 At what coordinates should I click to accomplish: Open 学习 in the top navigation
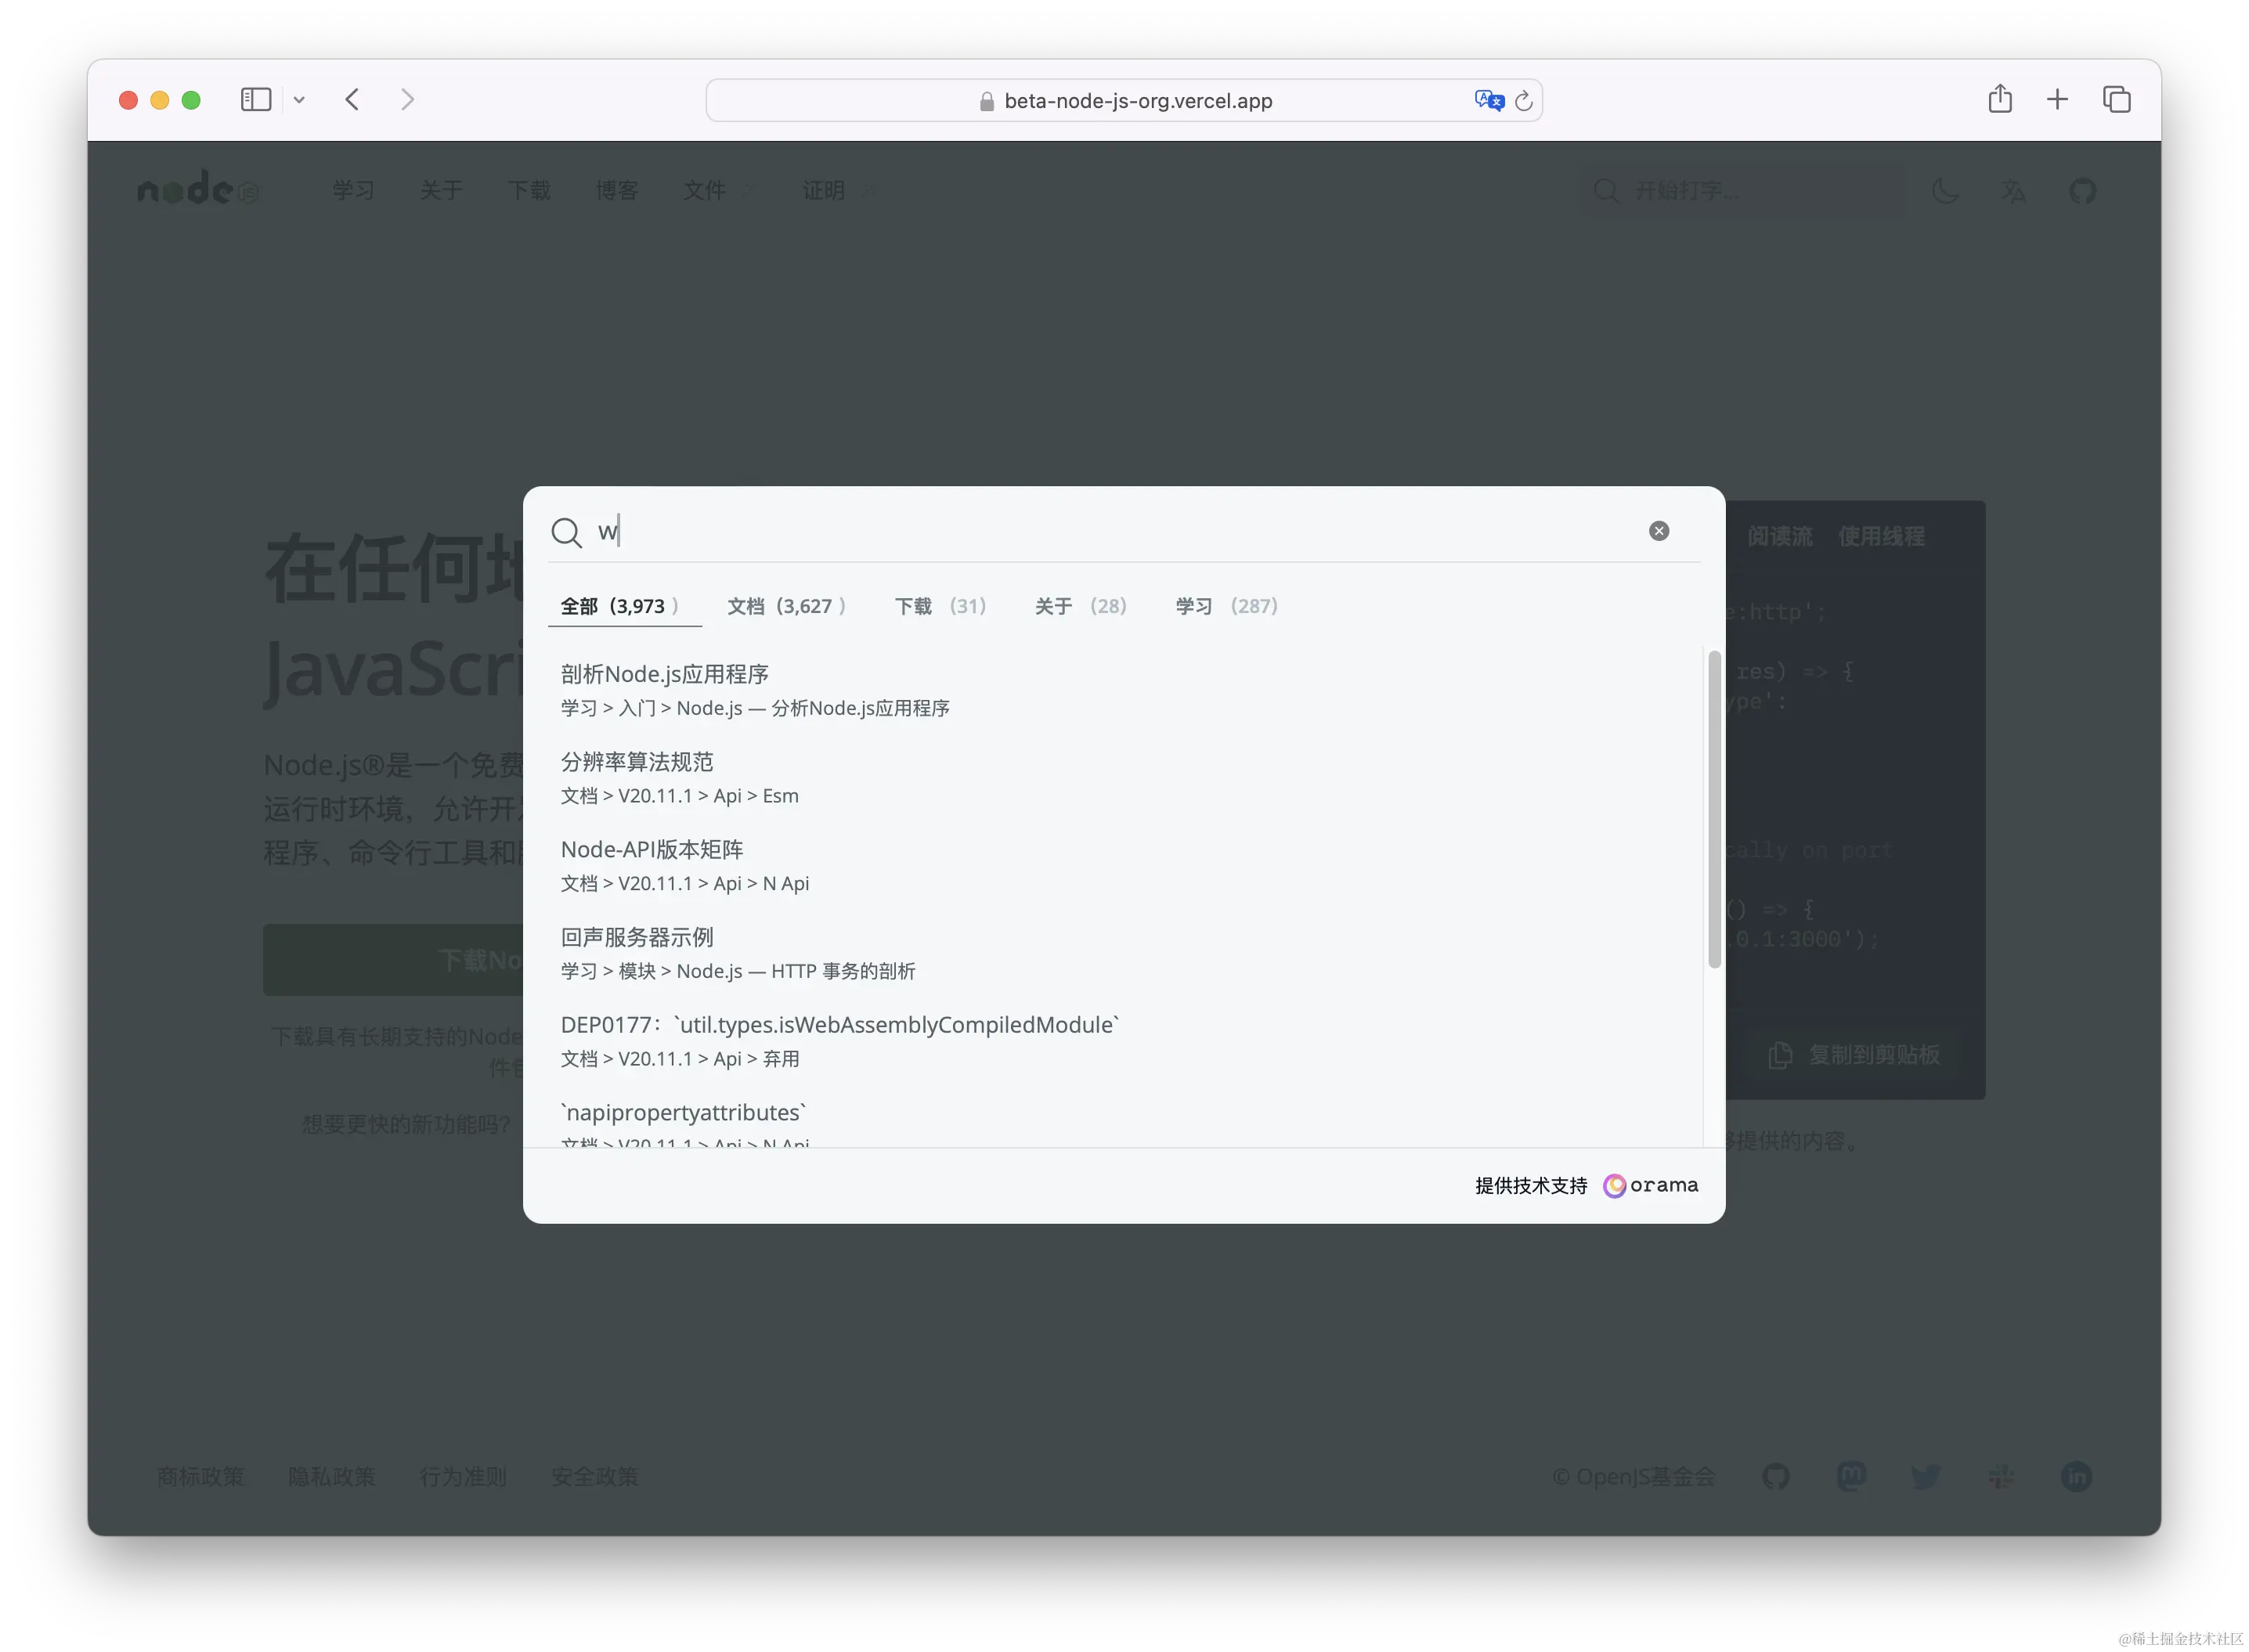353,190
